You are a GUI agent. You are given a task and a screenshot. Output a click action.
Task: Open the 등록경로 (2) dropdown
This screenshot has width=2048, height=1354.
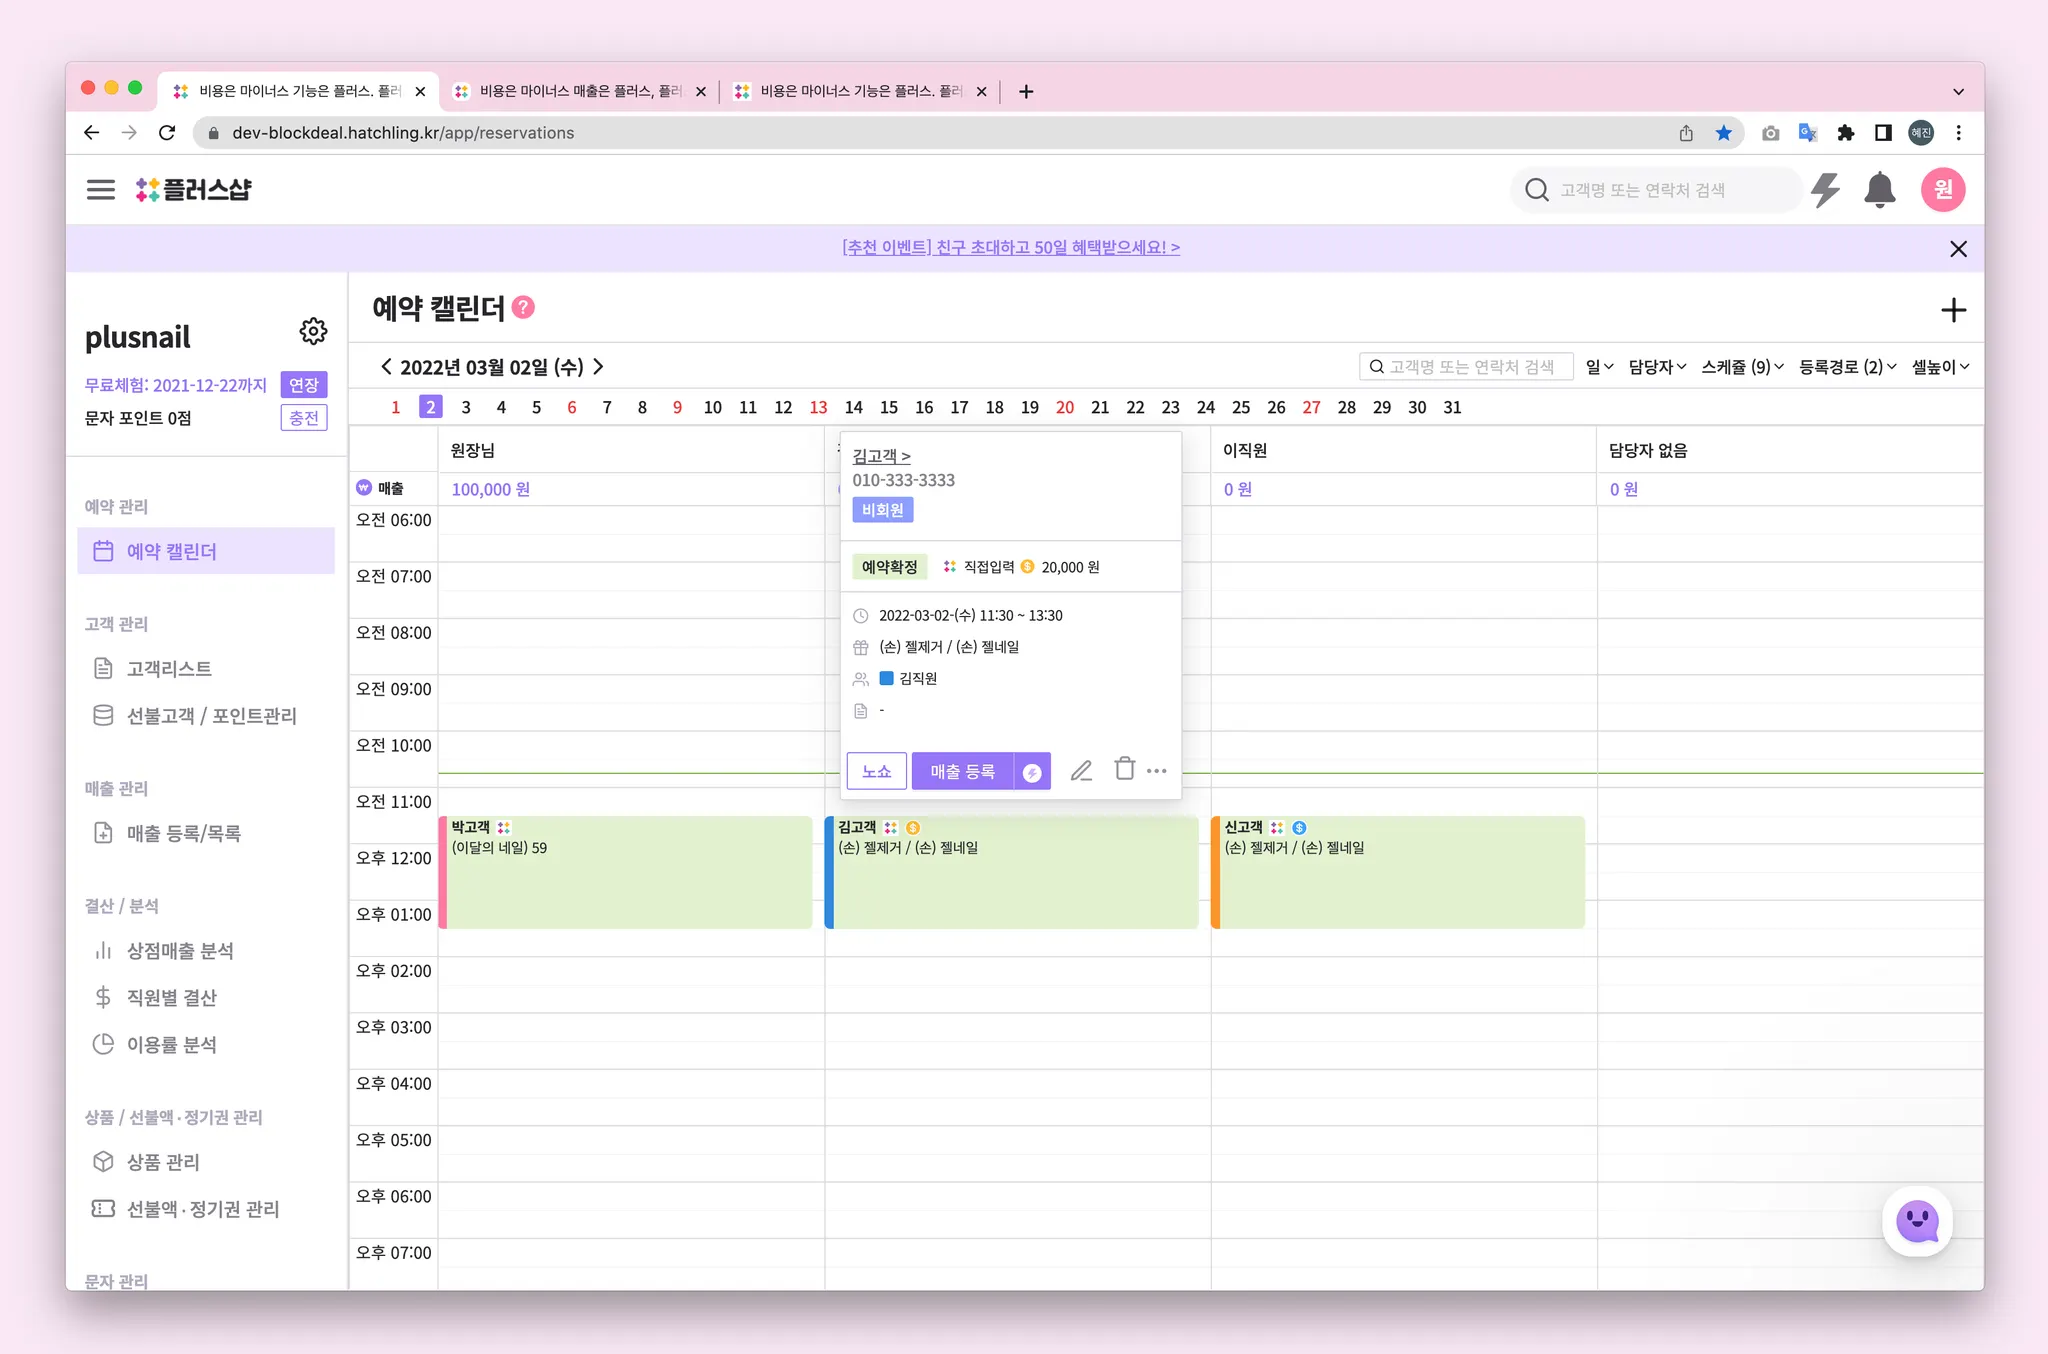point(1847,367)
